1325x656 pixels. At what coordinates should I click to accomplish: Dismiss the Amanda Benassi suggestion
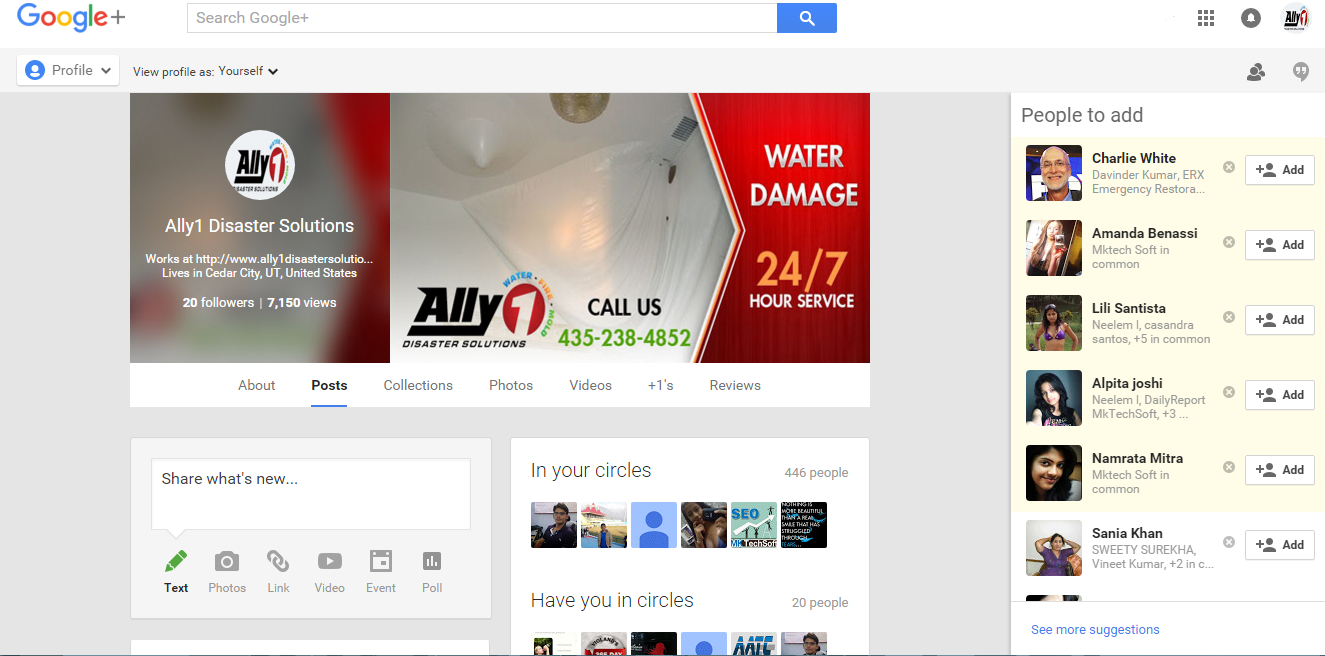click(x=1229, y=242)
